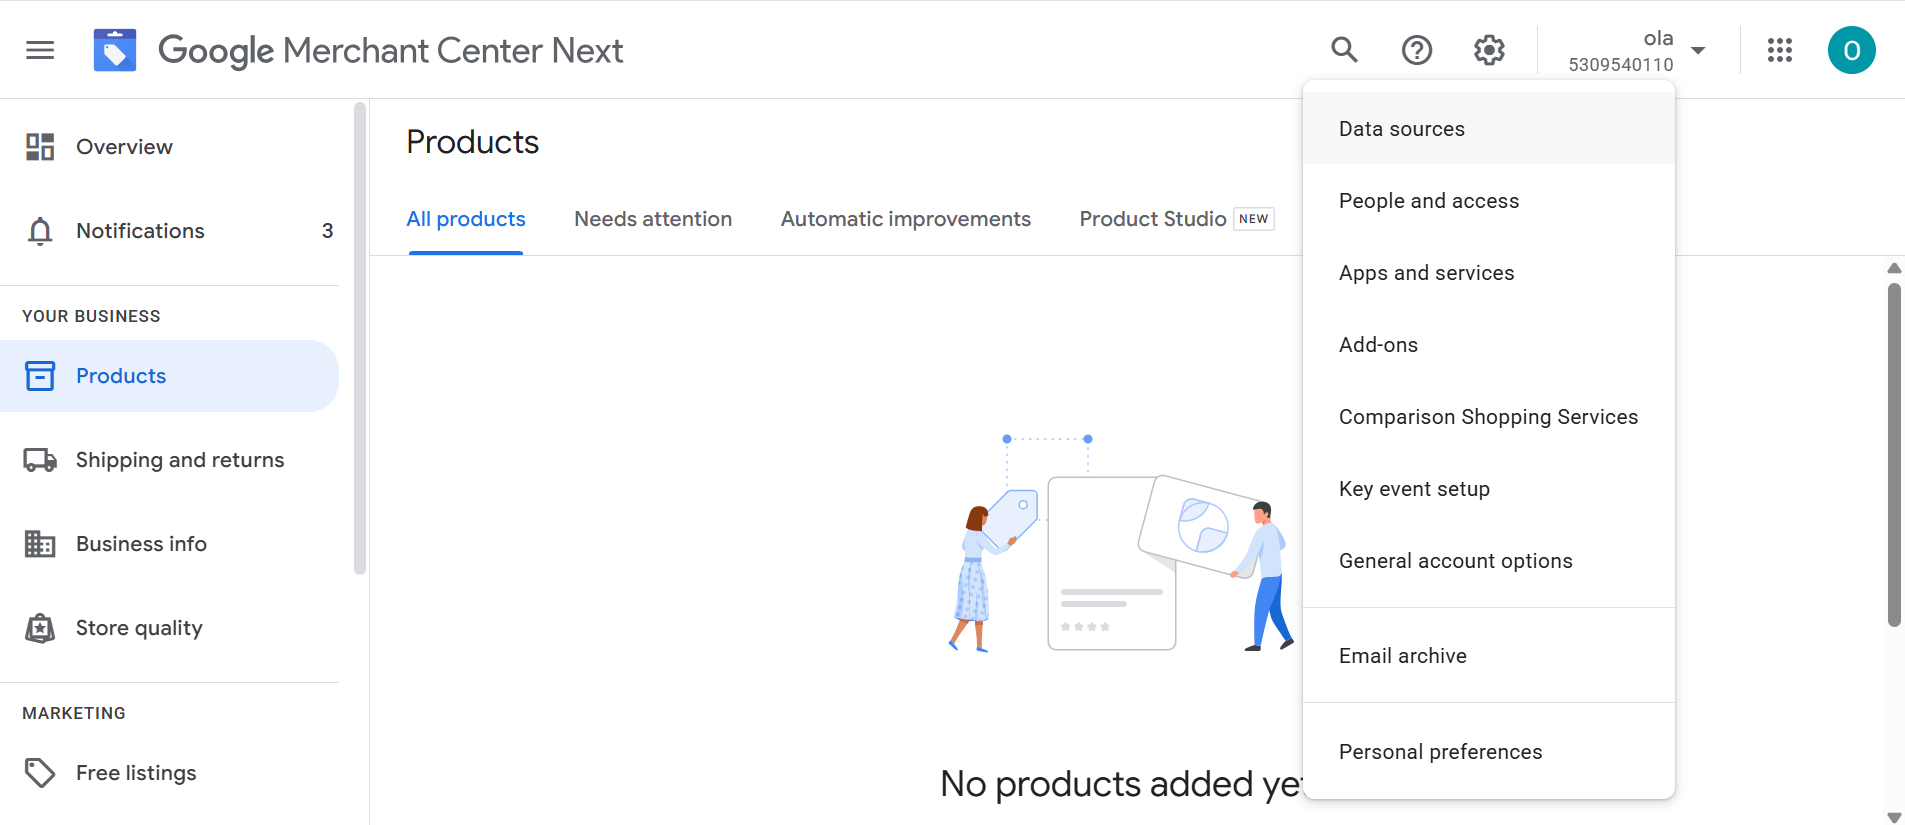Select People and access menu item
This screenshot has height=825, width=1905.
1489,201
